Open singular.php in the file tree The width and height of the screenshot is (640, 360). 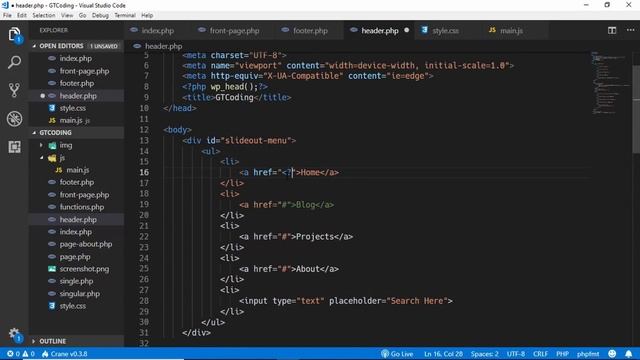(79, 293)
